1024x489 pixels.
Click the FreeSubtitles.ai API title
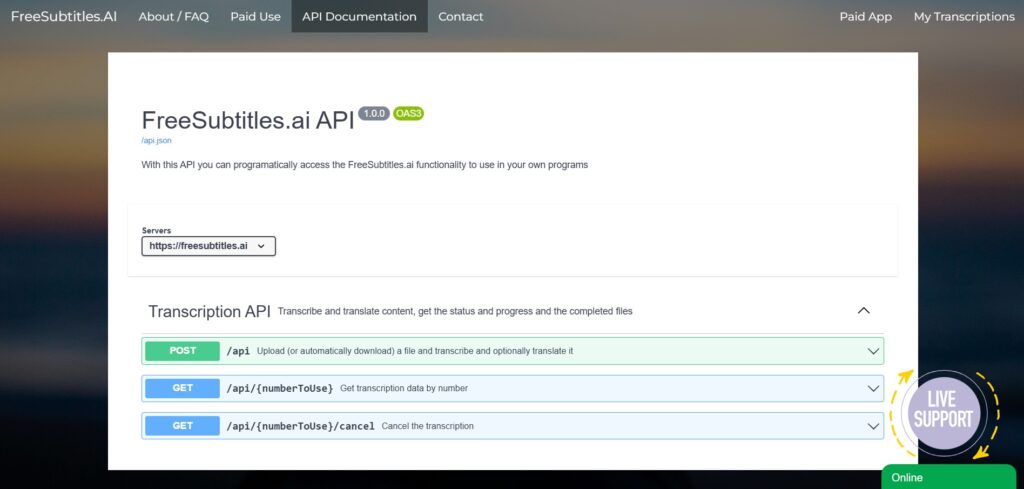tap(248, 120)
